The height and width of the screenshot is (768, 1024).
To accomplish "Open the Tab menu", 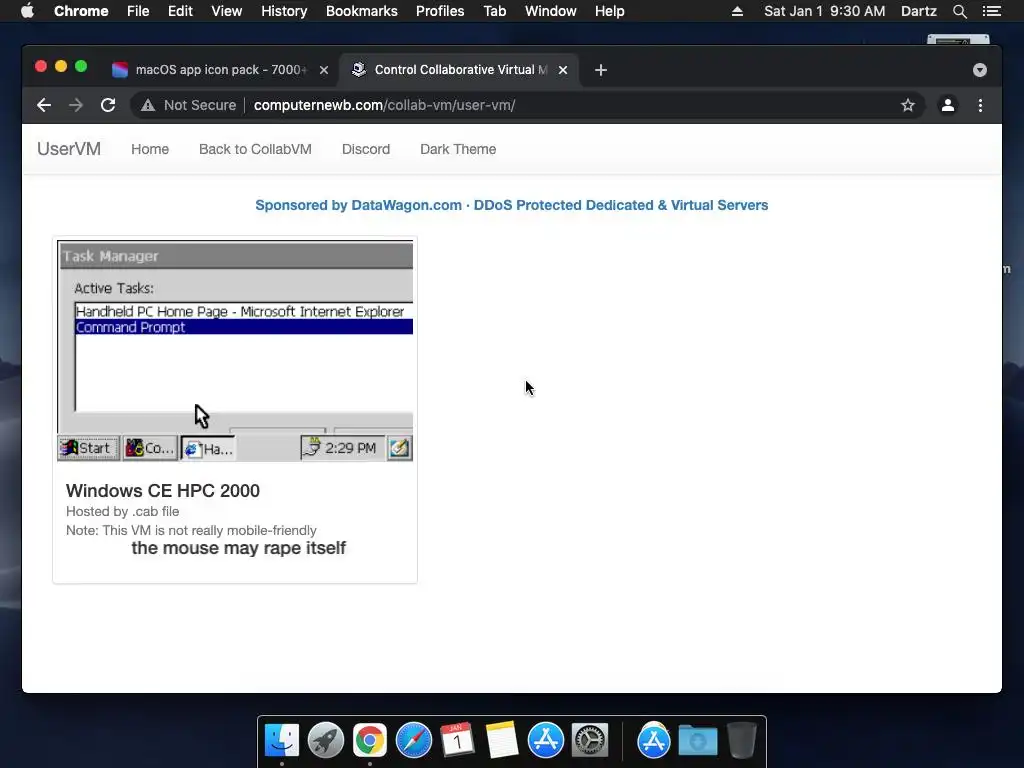I will 494,11.
